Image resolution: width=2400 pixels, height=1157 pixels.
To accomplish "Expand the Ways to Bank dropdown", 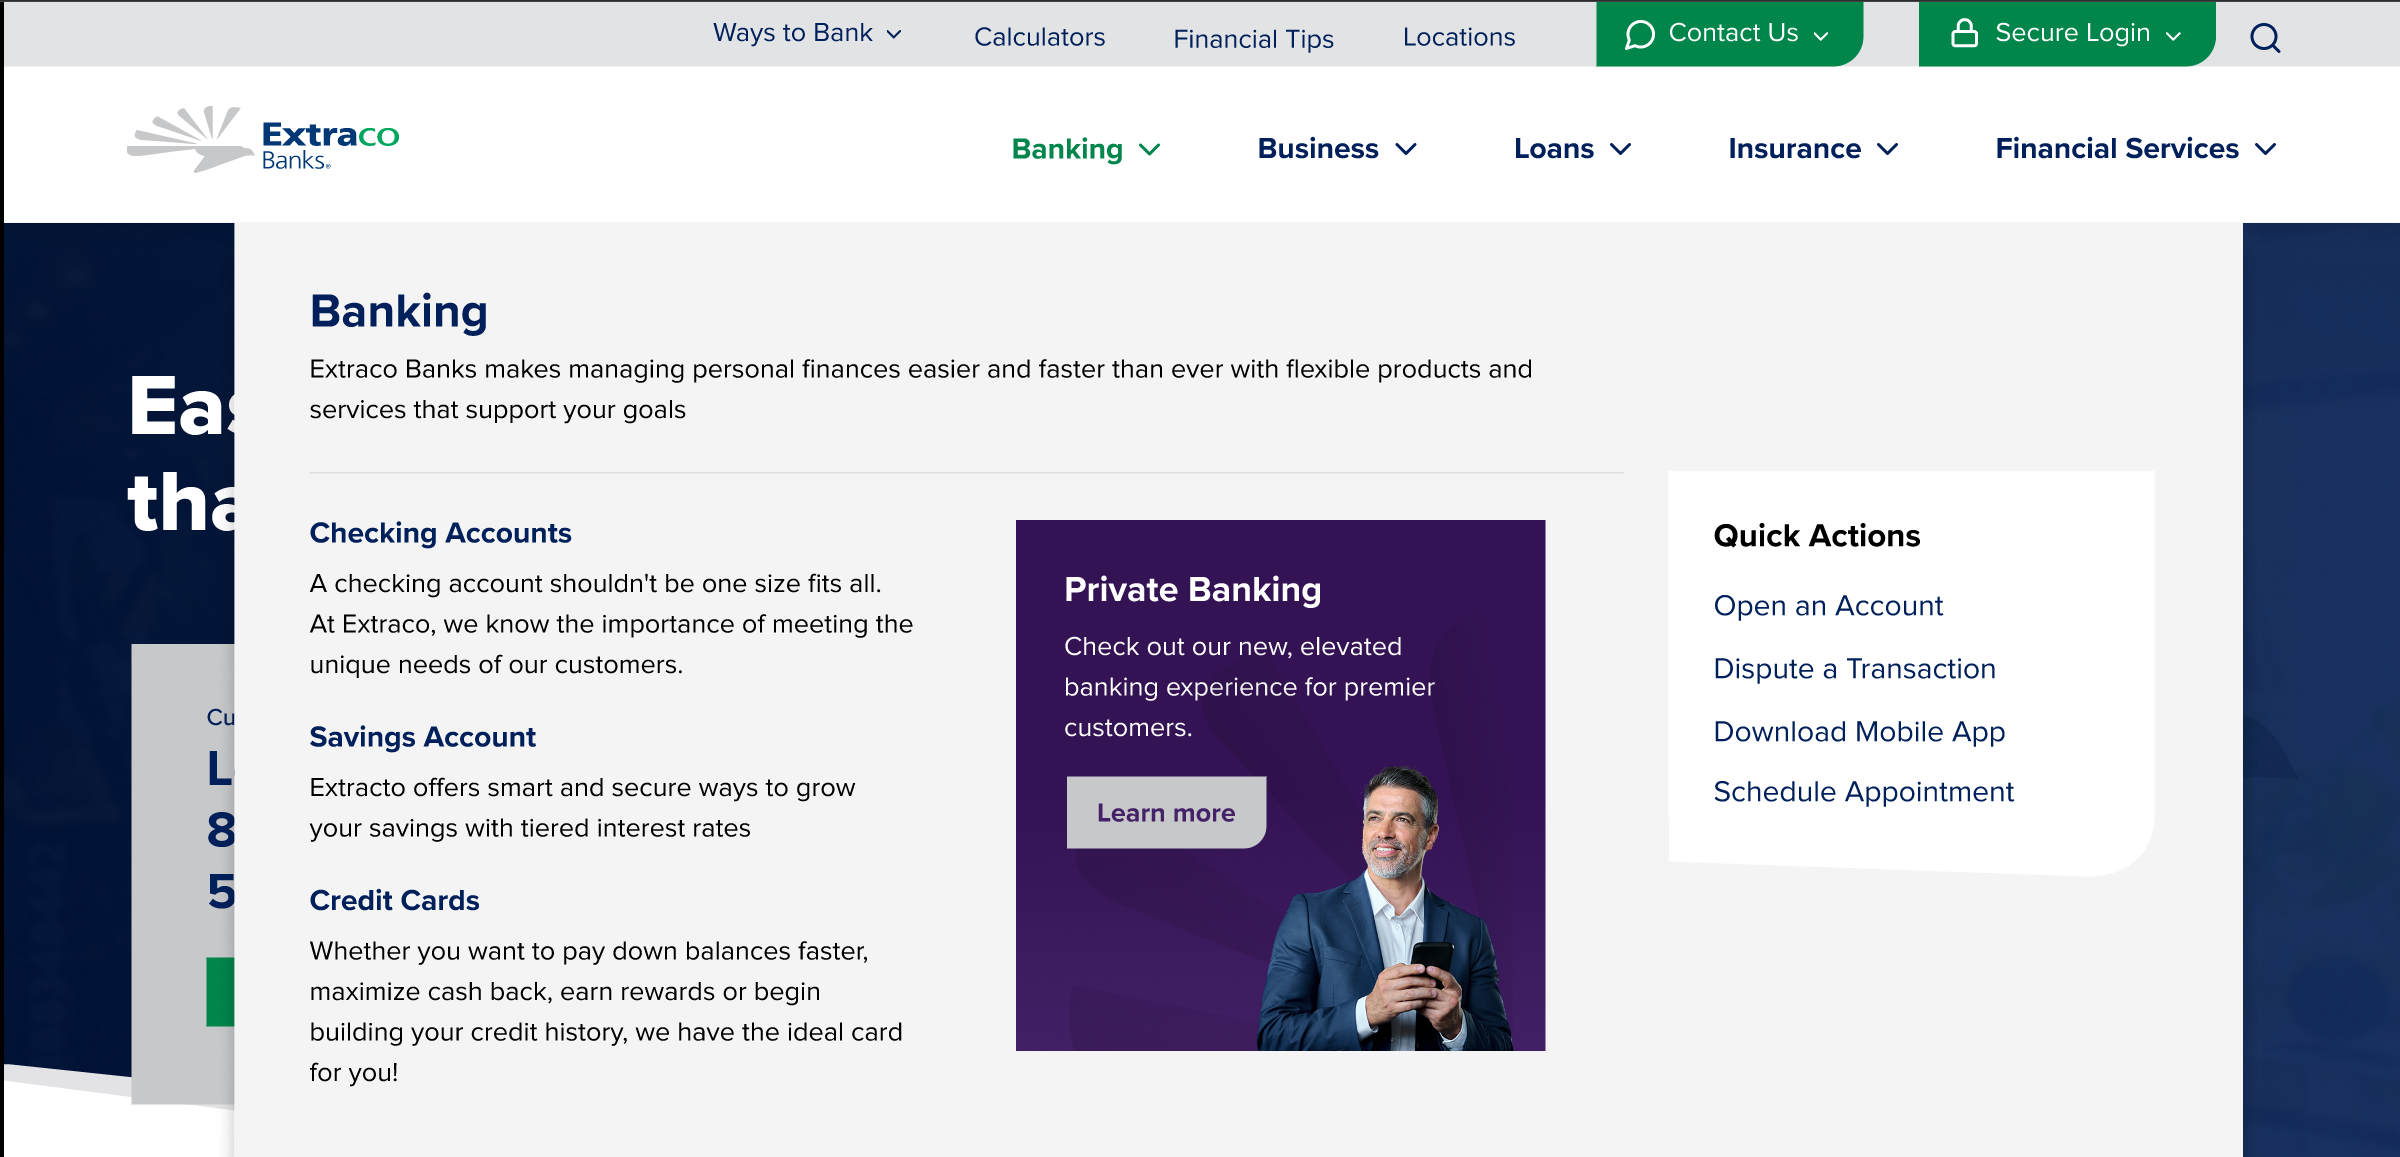I will (x=808, y=33).
